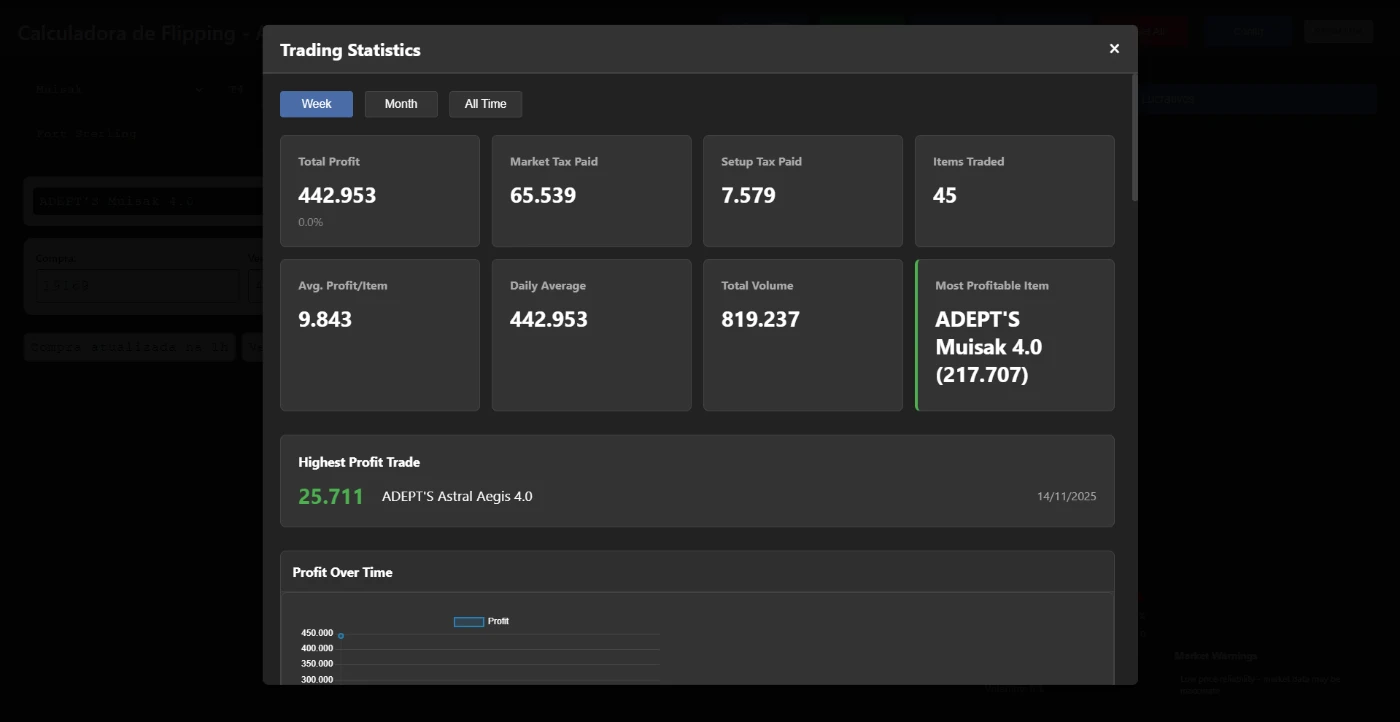Image resolution: width=1400 pixels, height=722 pixels.
Task: Select the Daily Average card
Action: [x=591, y=335]
